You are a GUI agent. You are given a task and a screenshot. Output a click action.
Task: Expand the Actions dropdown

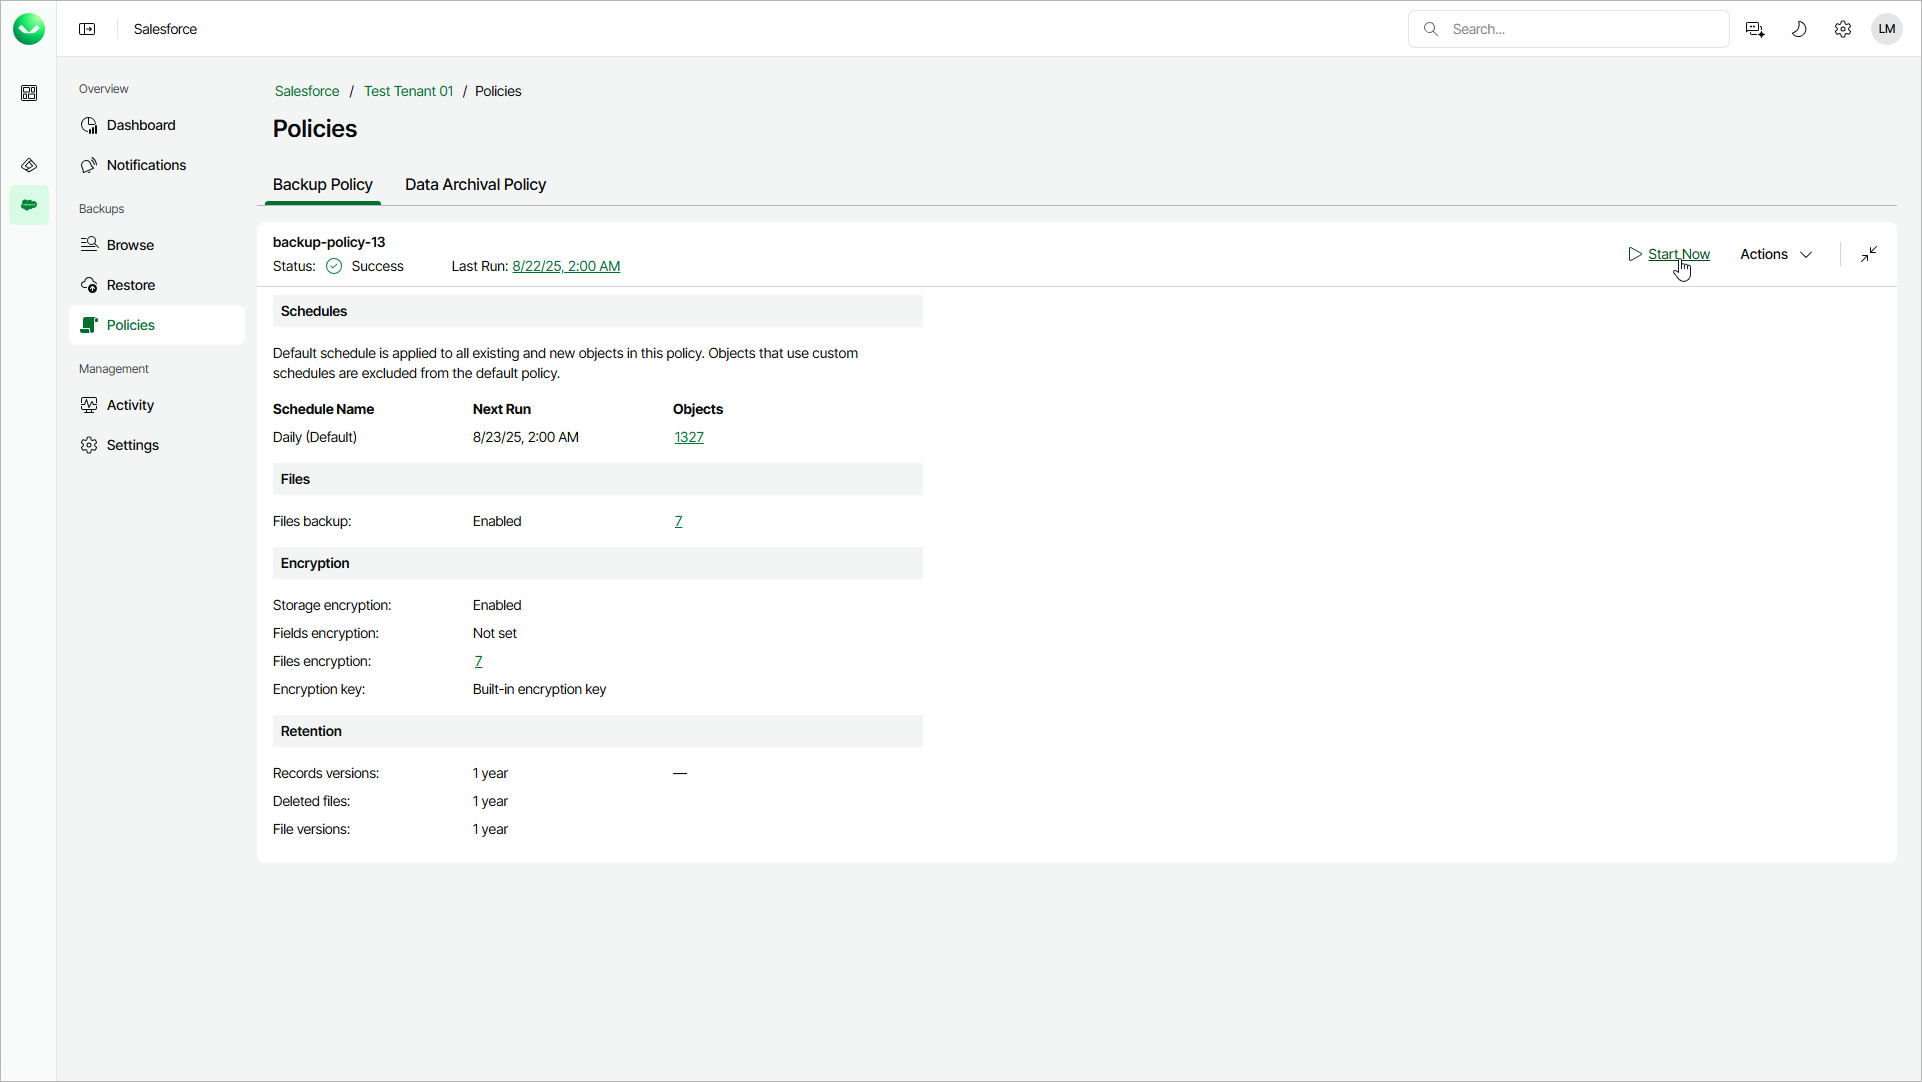coord(1776,254)
